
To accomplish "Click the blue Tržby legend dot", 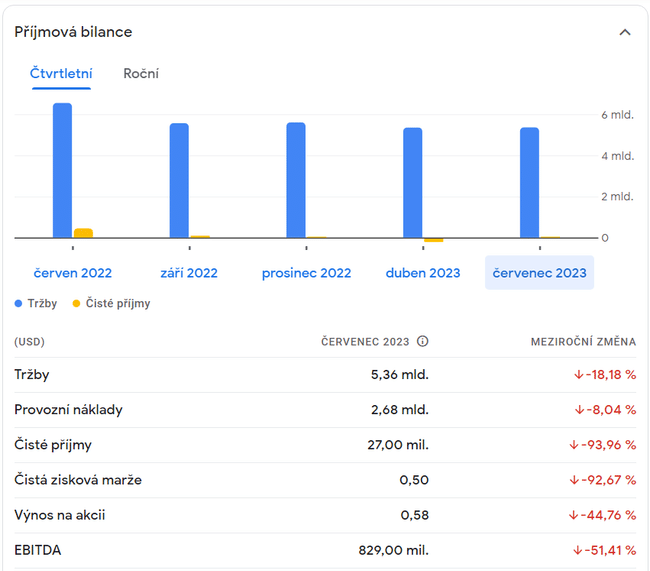I will point(19,303).
